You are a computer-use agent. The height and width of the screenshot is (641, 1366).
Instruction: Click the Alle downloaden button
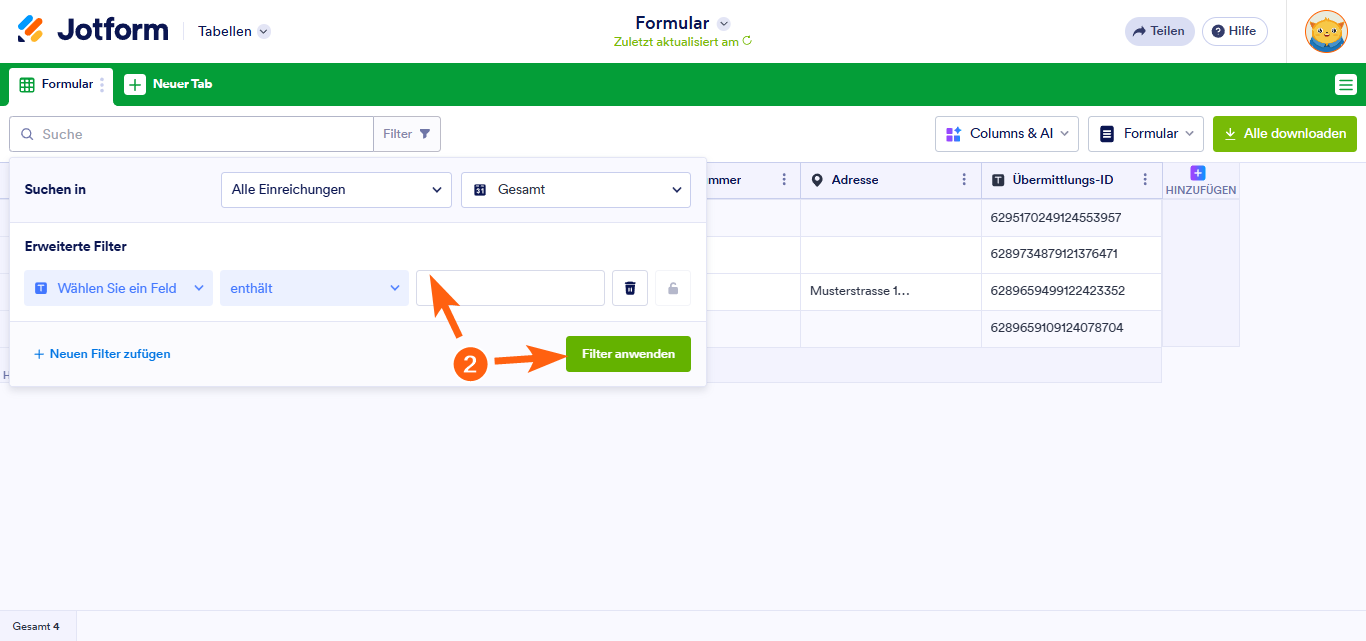point(1284,134)
